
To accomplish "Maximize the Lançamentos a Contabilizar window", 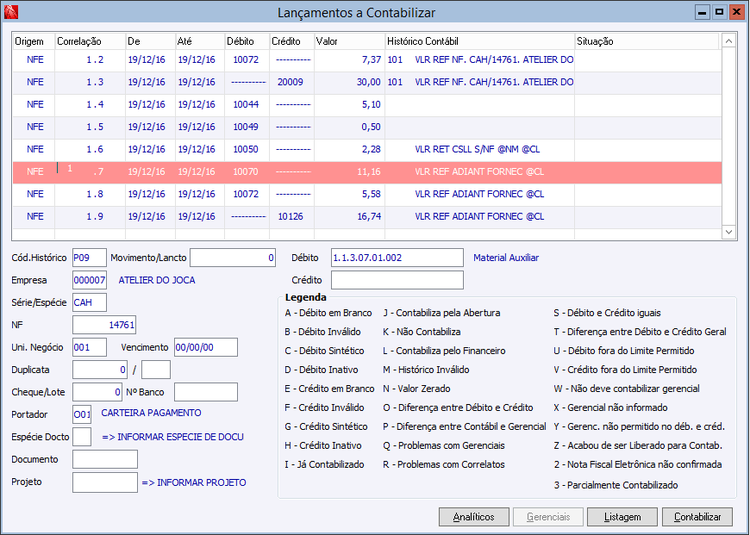I will (x=719, y=12).
